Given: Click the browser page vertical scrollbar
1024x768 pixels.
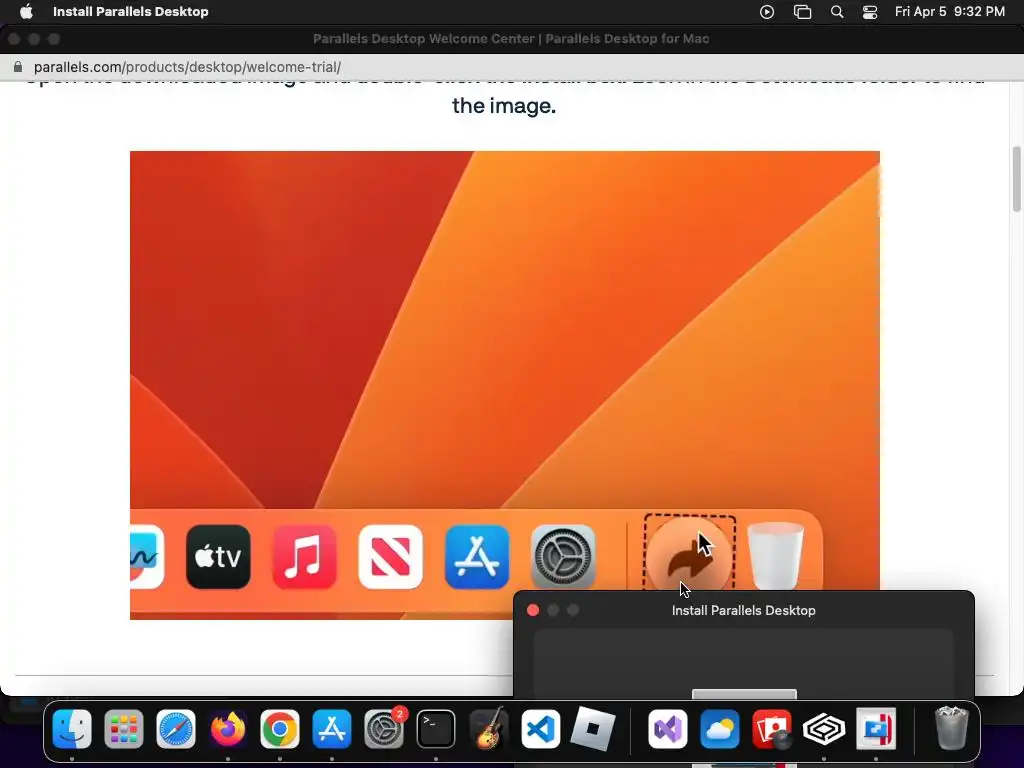Looking at the screenshot, I should (1016, 178).
